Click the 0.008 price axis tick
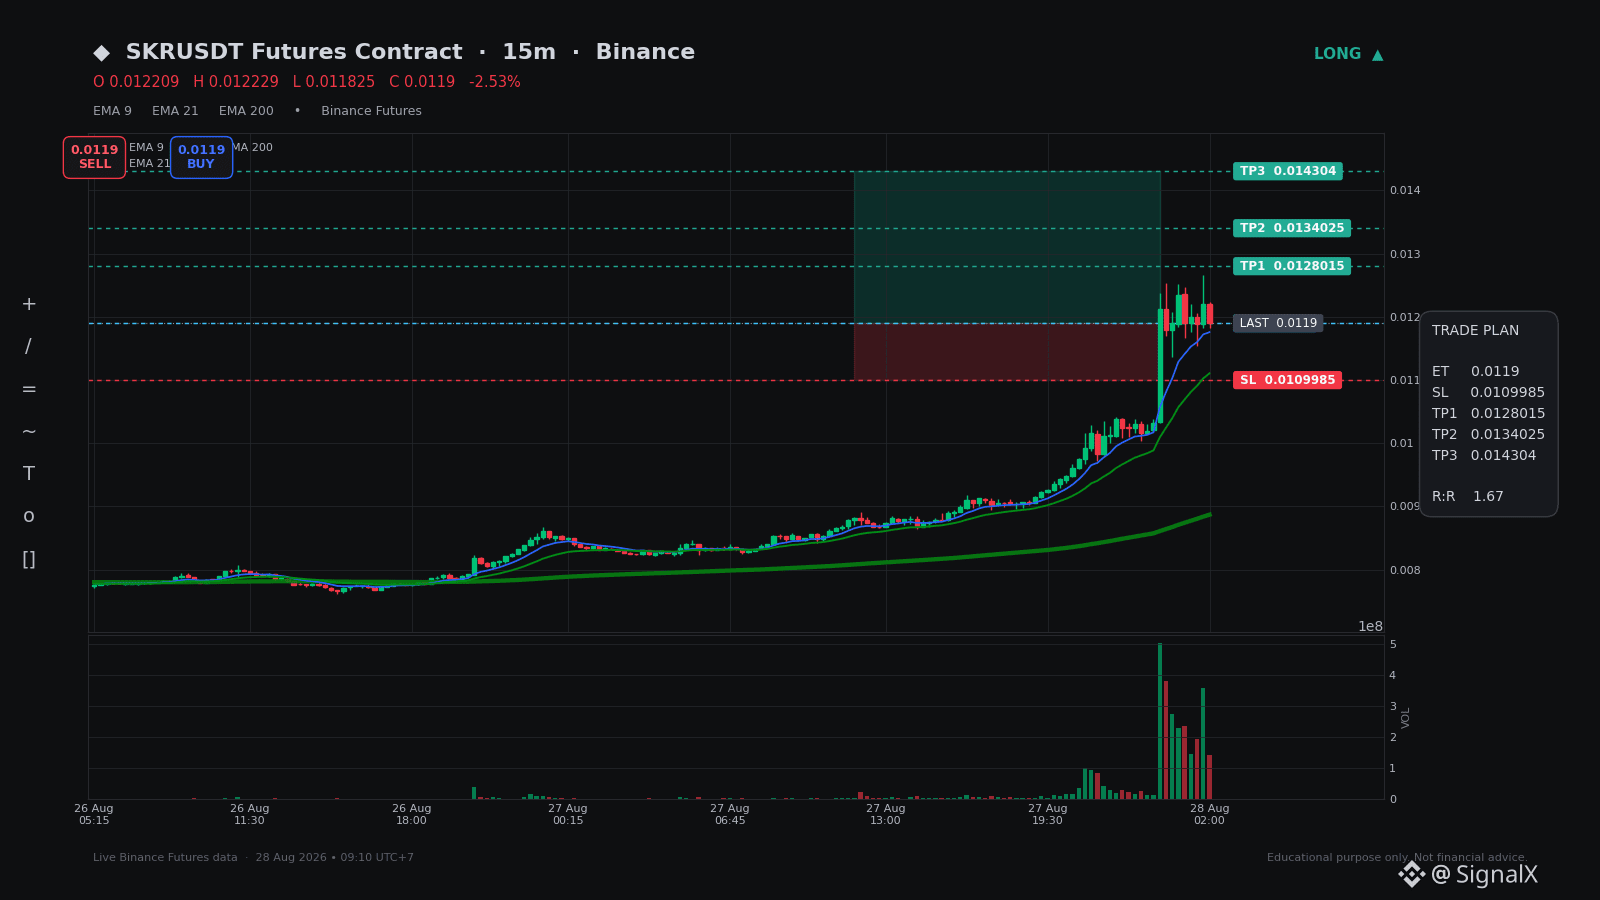 [1405, 570]
